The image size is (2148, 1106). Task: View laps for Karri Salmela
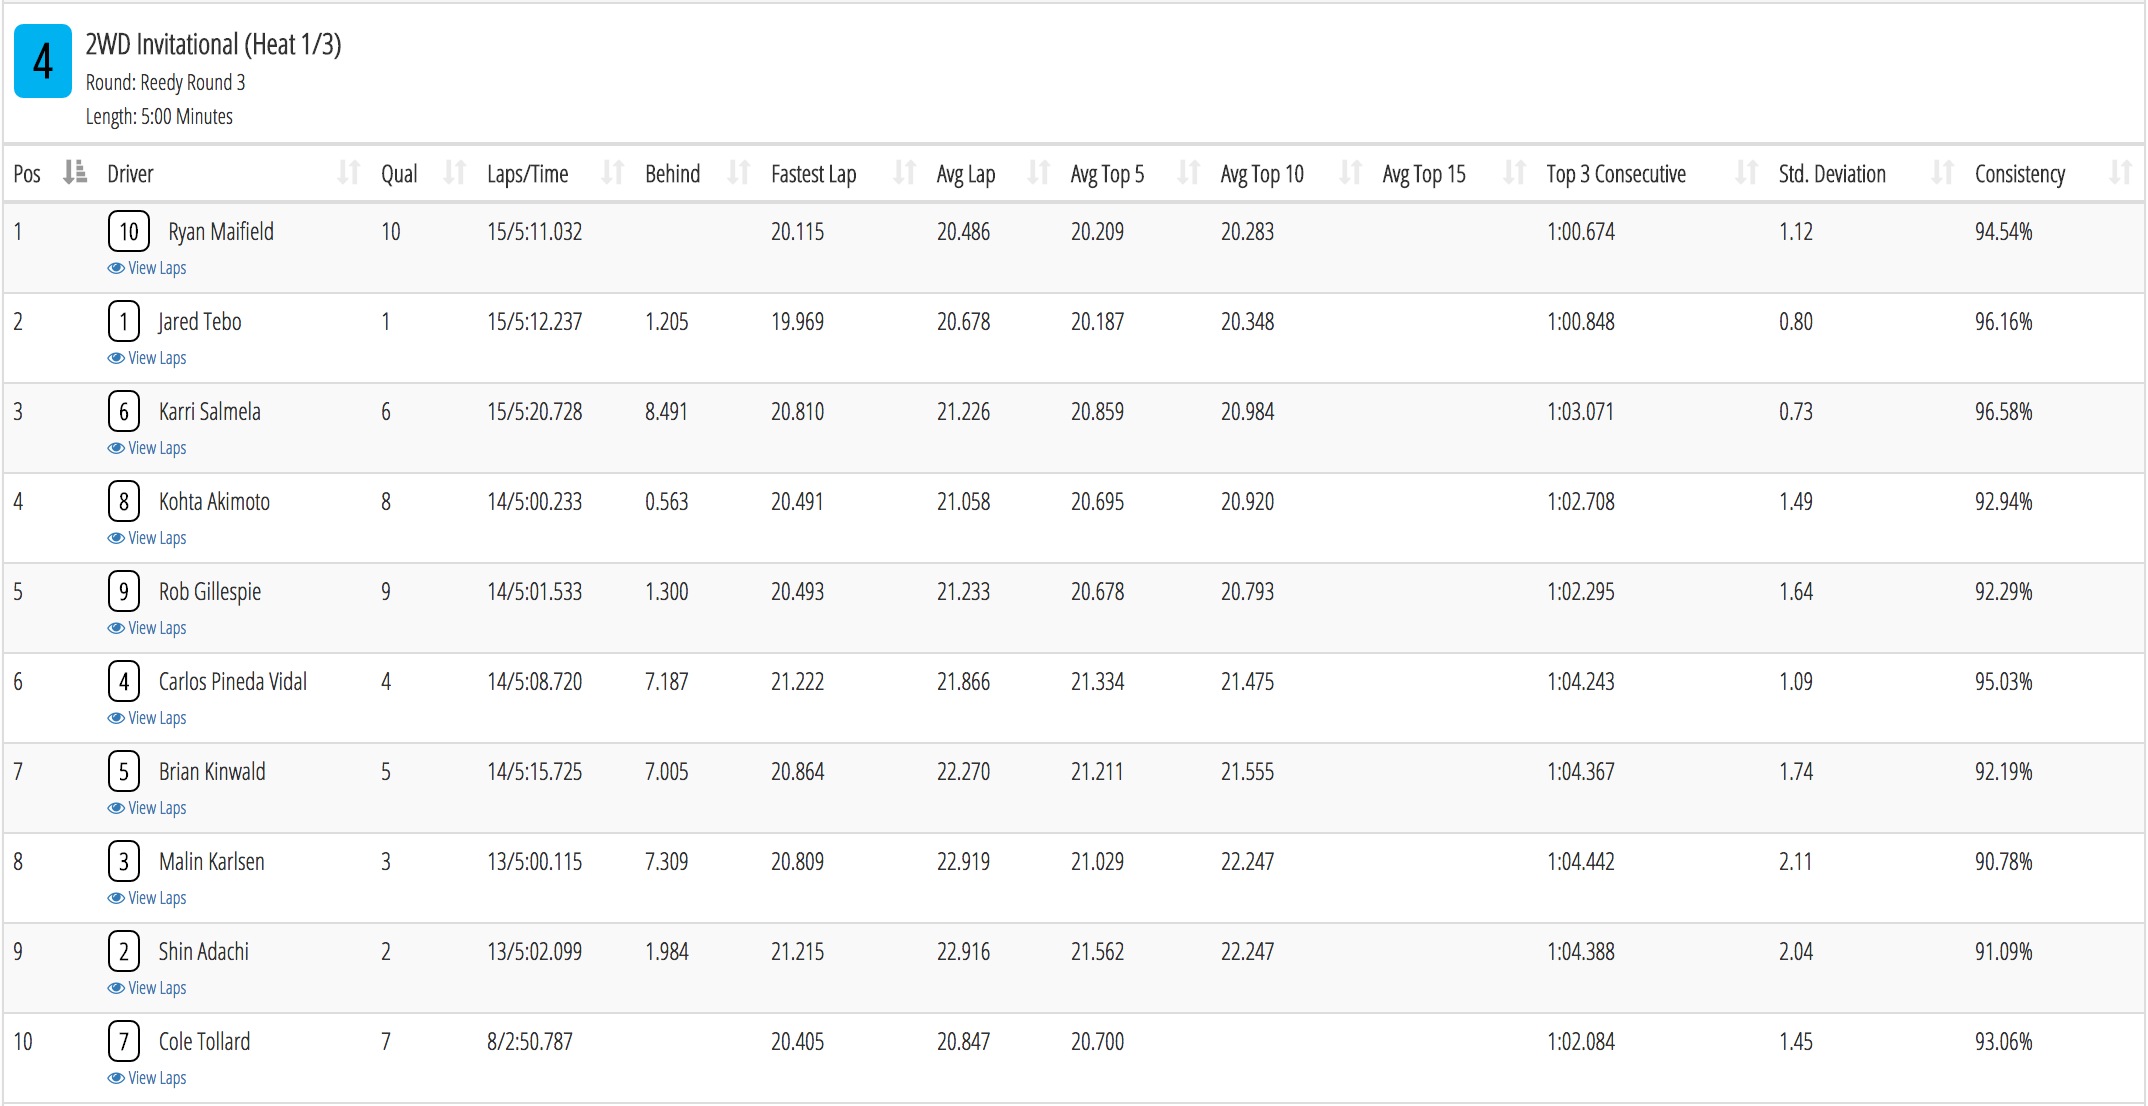(x=147, y=448)
